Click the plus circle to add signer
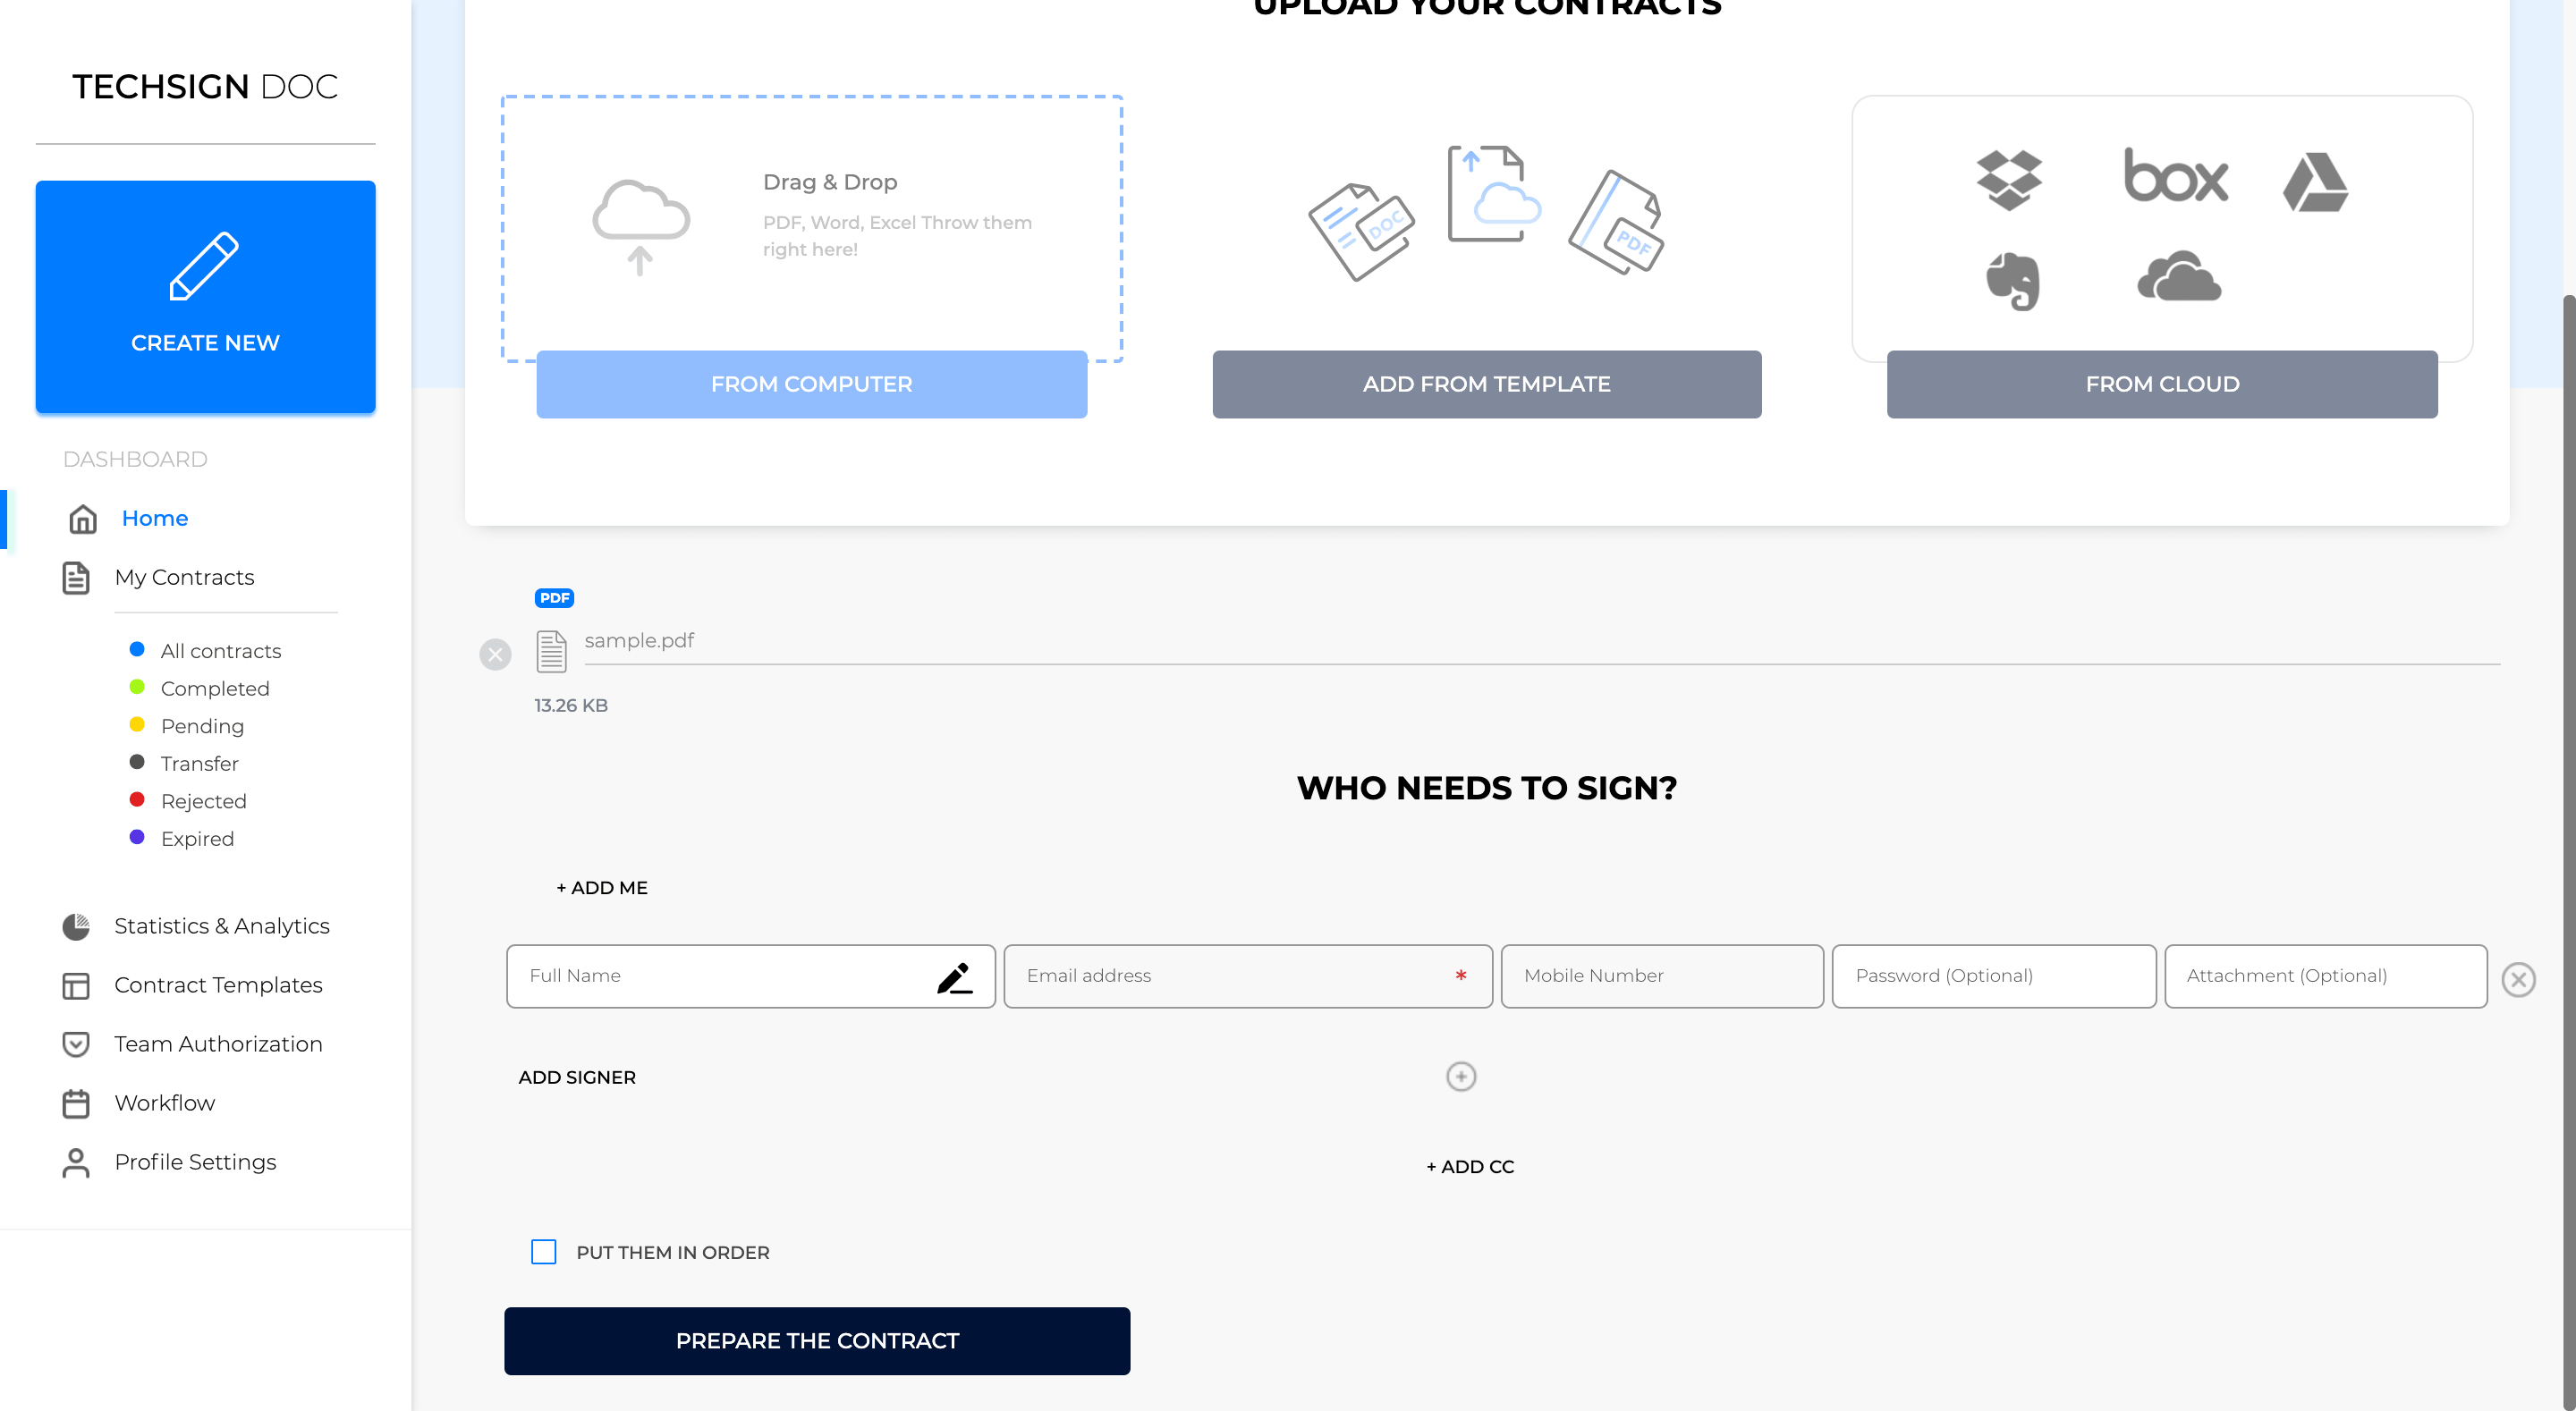The width and height of the screenshot is (2576, 1411). (1461, 1077)
